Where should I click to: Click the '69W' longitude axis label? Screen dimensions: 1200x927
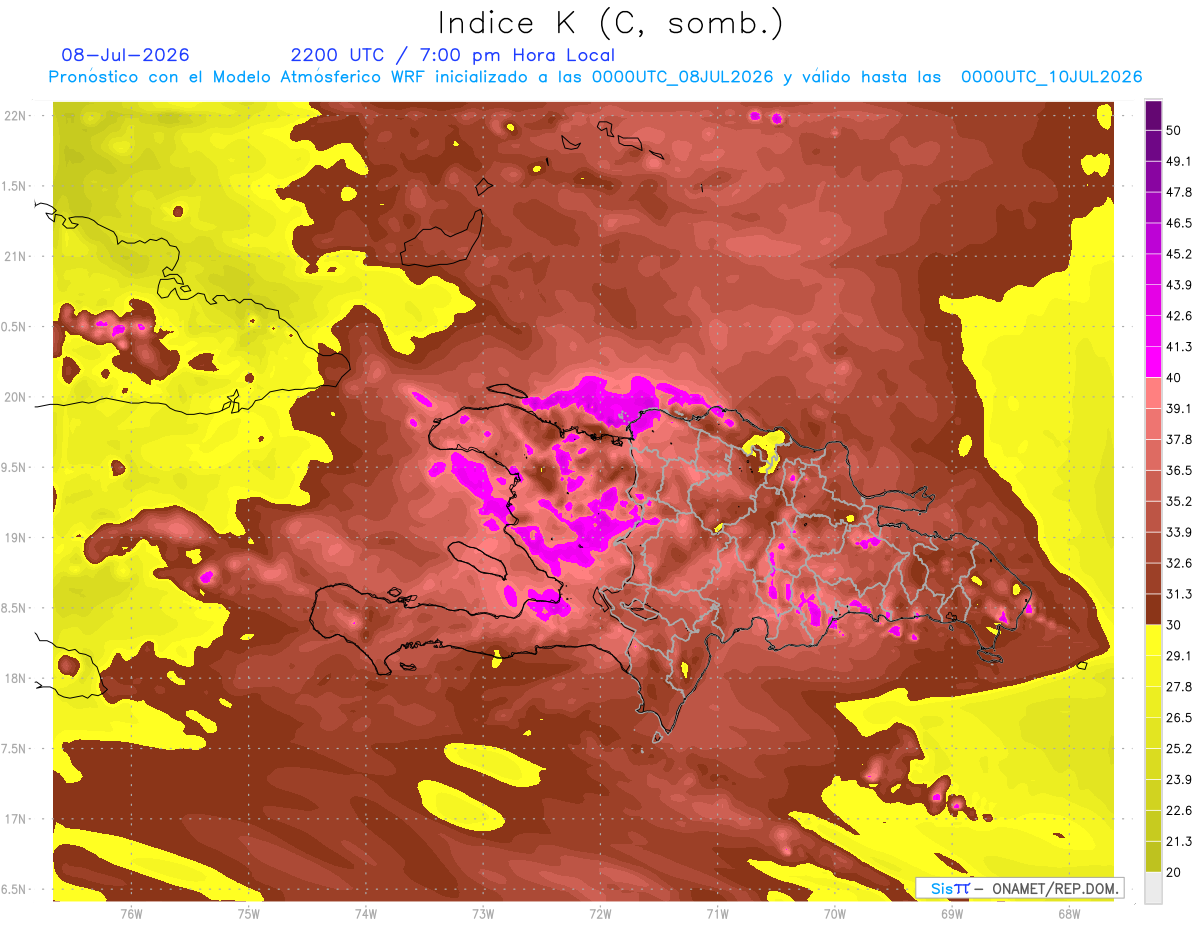coord(951,913)
